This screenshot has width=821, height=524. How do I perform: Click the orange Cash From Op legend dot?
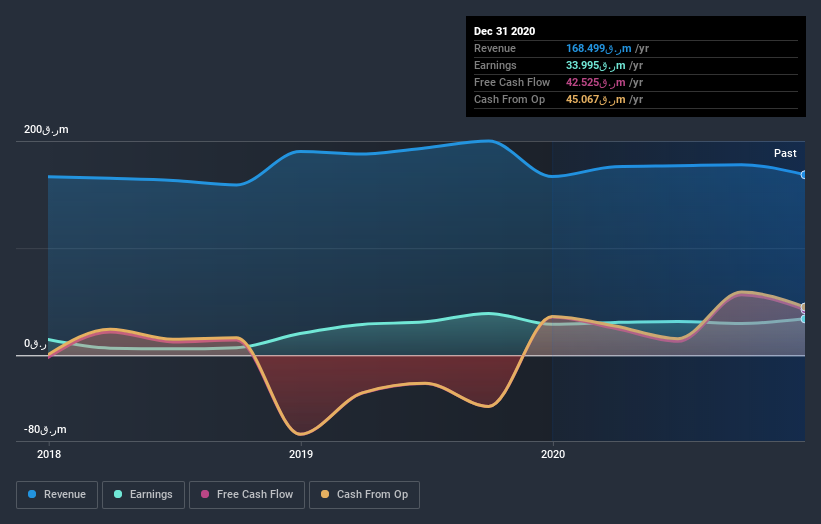[325, 494]
